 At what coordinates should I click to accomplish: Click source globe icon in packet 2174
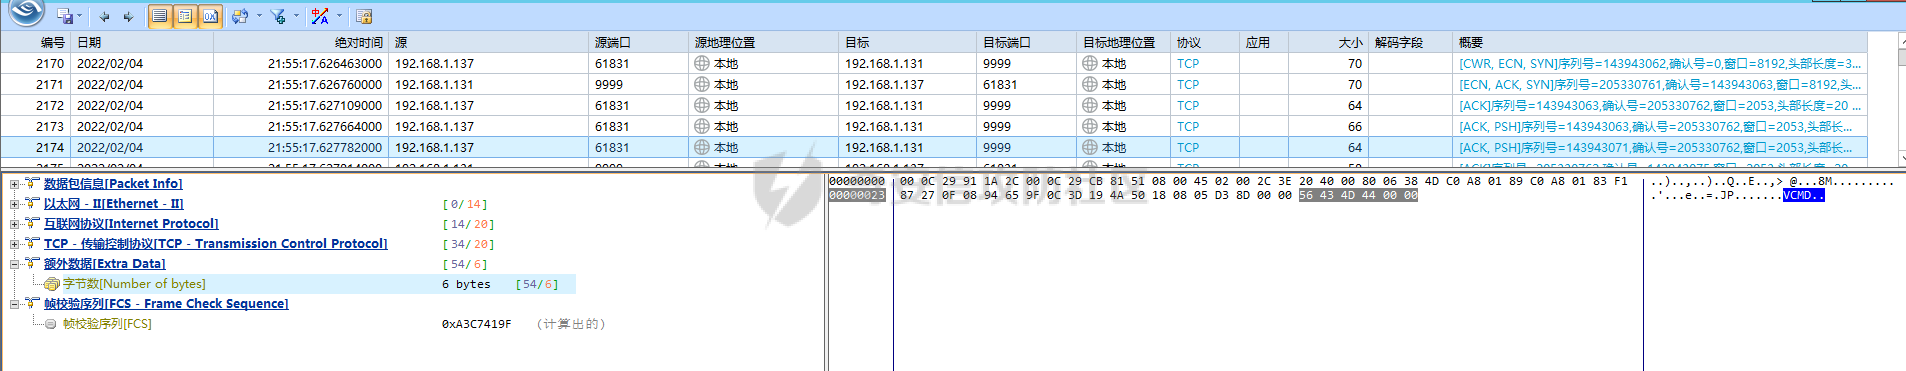coord(702,148)
